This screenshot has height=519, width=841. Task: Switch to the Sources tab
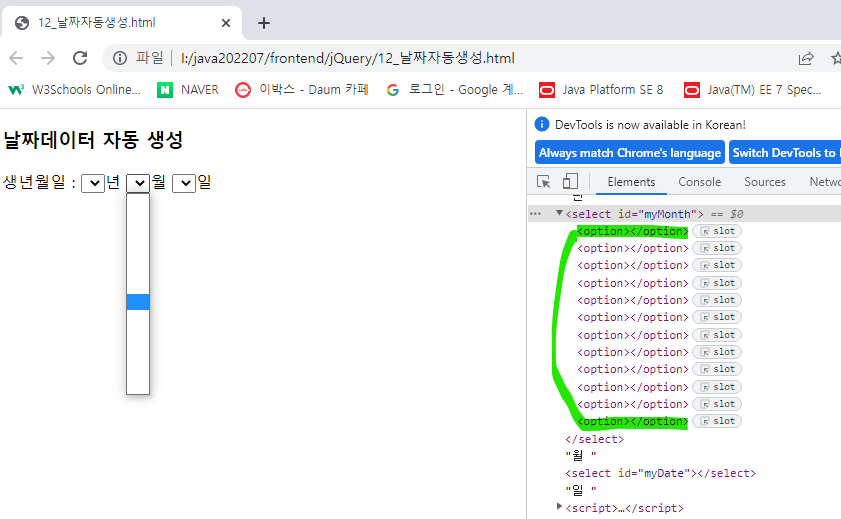click(x=765, y=182)
